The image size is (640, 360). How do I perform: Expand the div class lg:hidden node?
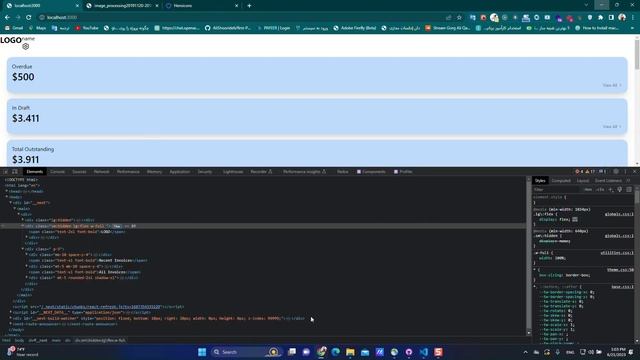(x=22, y=220)
